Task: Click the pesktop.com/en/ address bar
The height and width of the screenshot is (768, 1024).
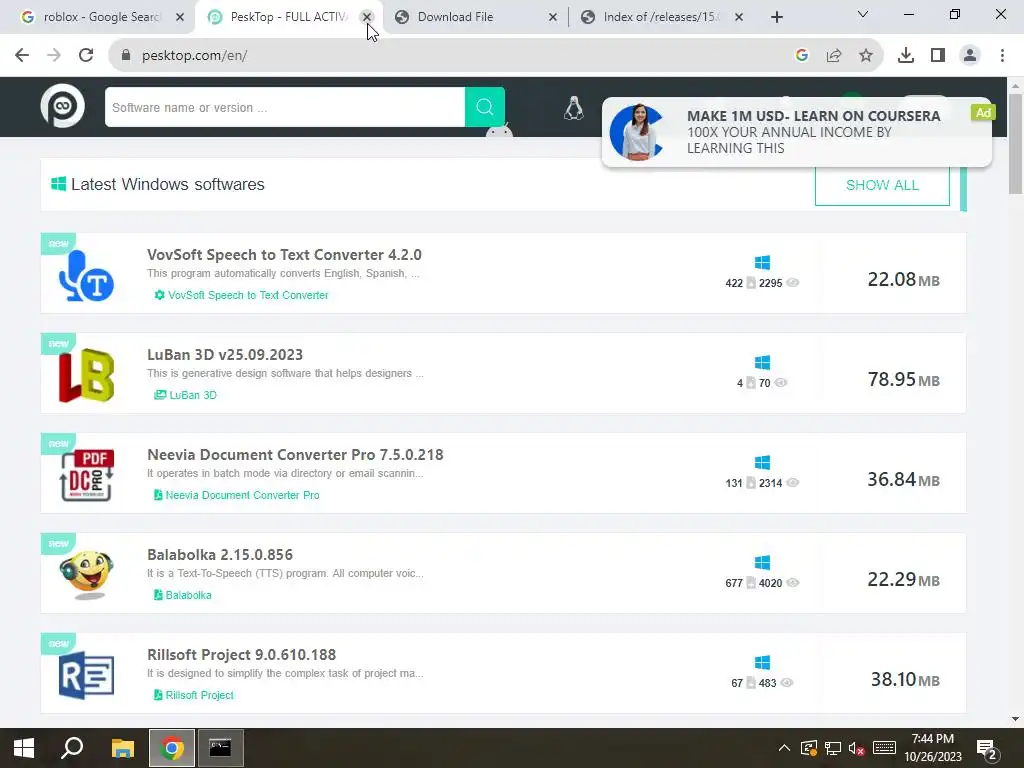Action: coord(451,56)
